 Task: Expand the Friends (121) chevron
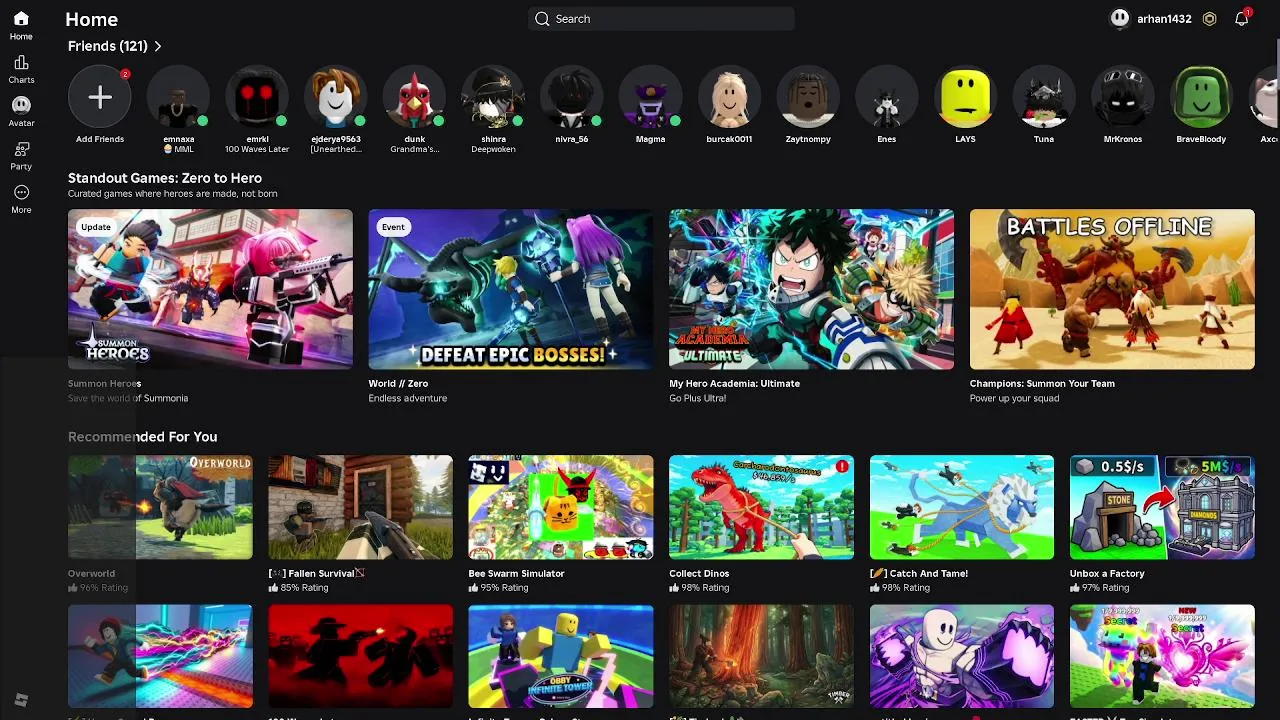click(158, 46)
